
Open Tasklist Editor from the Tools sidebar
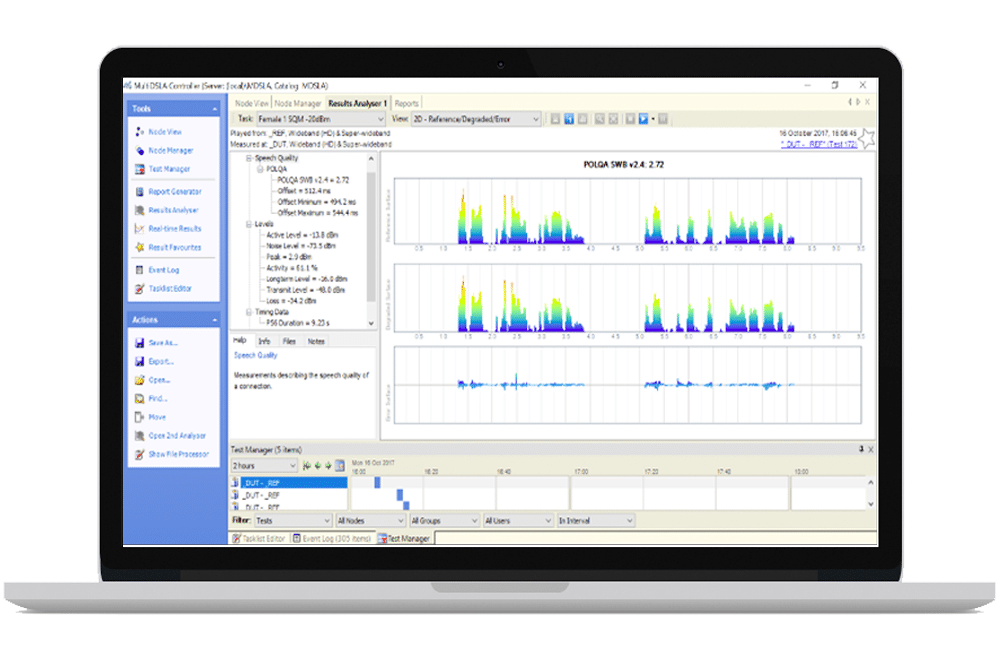(x=170, y=288)
